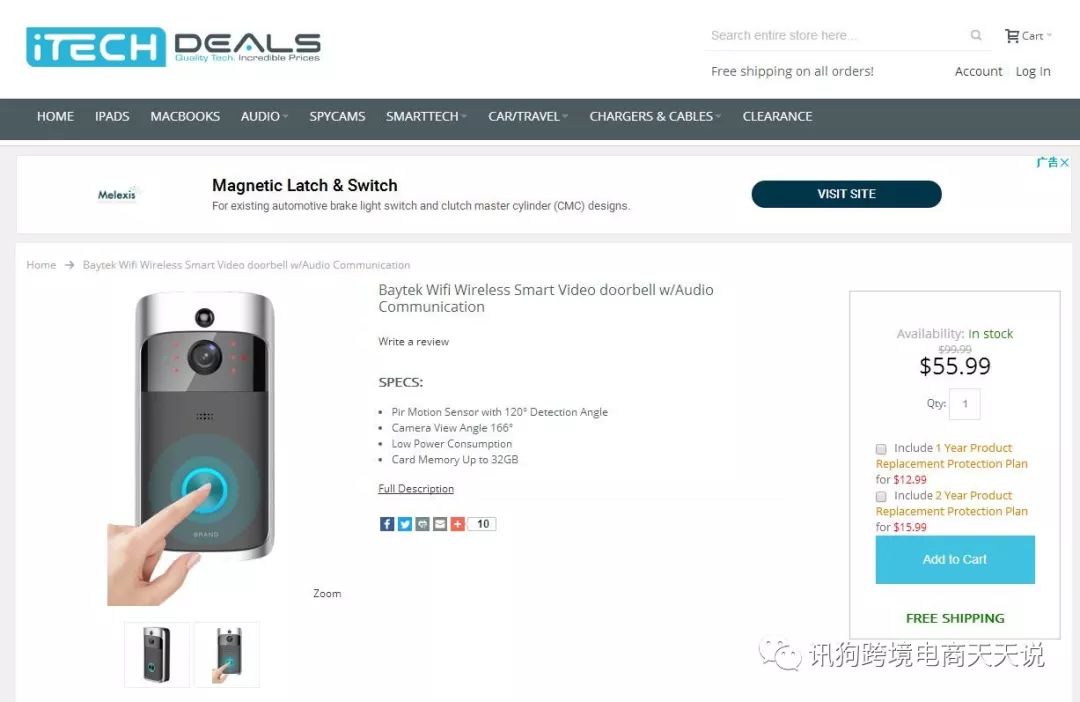
Task: Expand the CHARGERS & CABLES dropdown
Action: 655,116
